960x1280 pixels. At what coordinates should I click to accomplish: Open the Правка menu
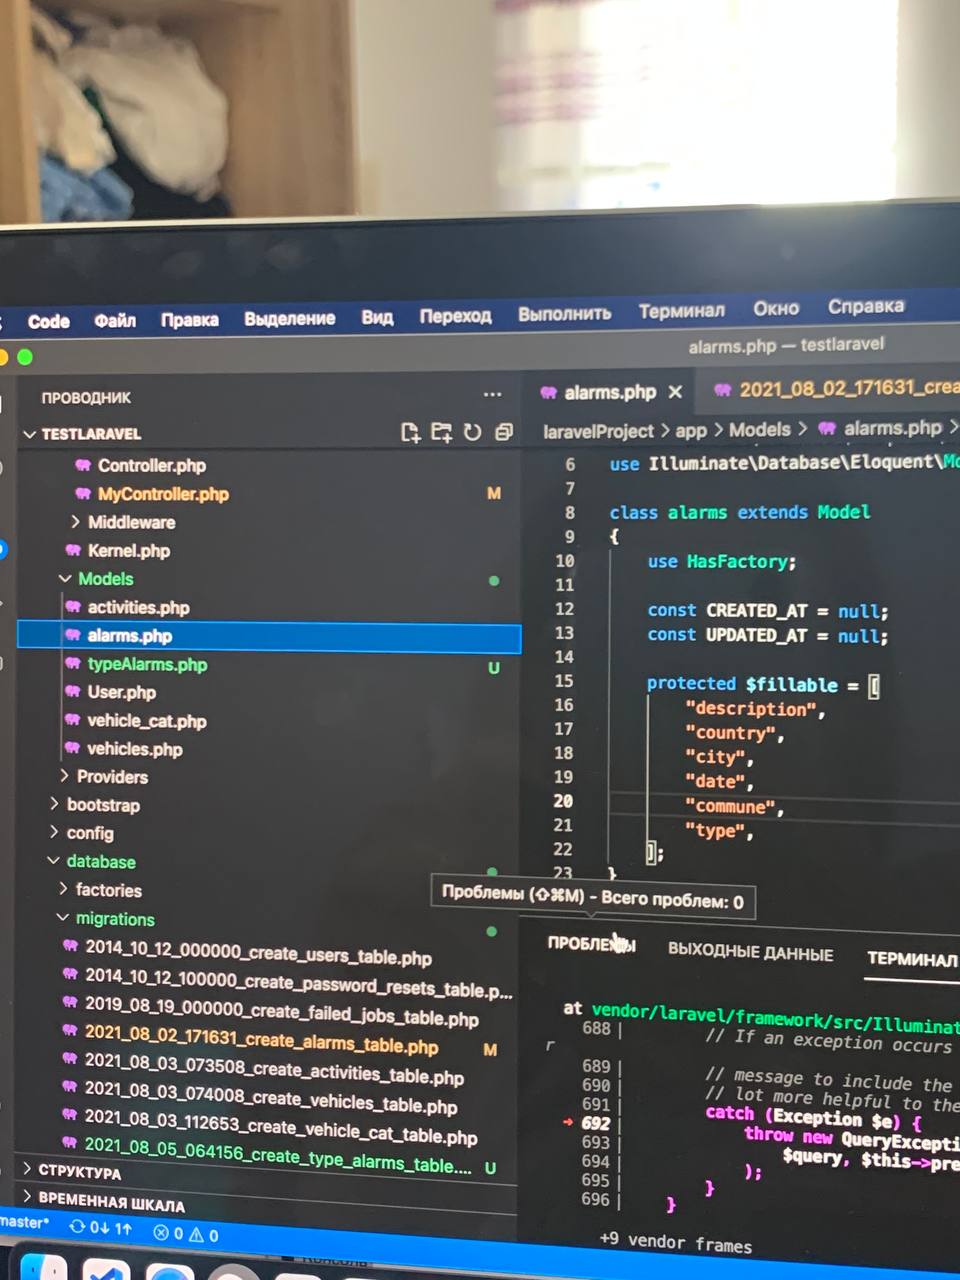point(189,319)
